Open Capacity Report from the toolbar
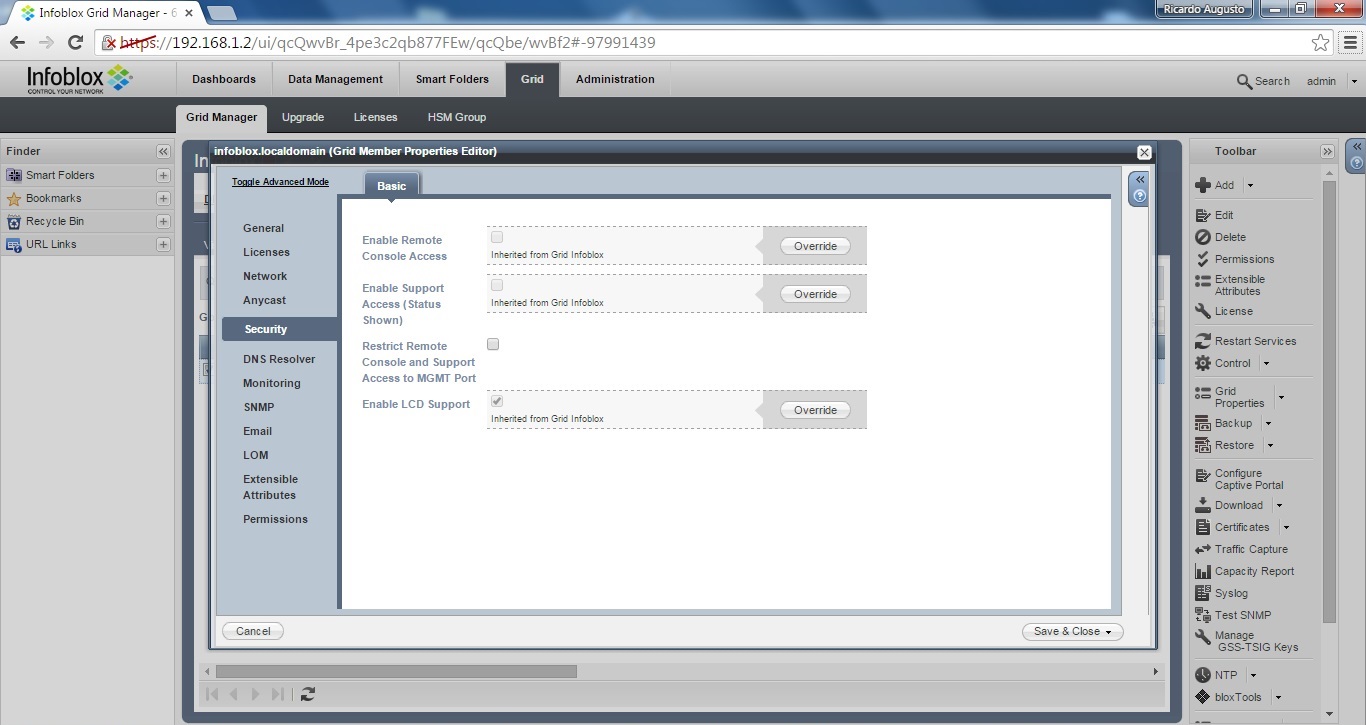The height and width of the screenshot is (725, 1366). (1203, 571)
